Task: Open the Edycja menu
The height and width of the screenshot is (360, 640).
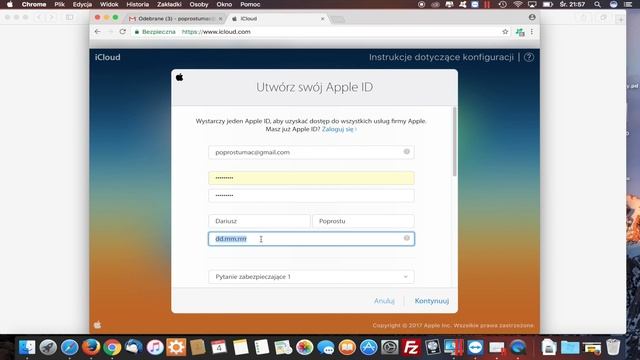Action: click(x=82, y=4)
